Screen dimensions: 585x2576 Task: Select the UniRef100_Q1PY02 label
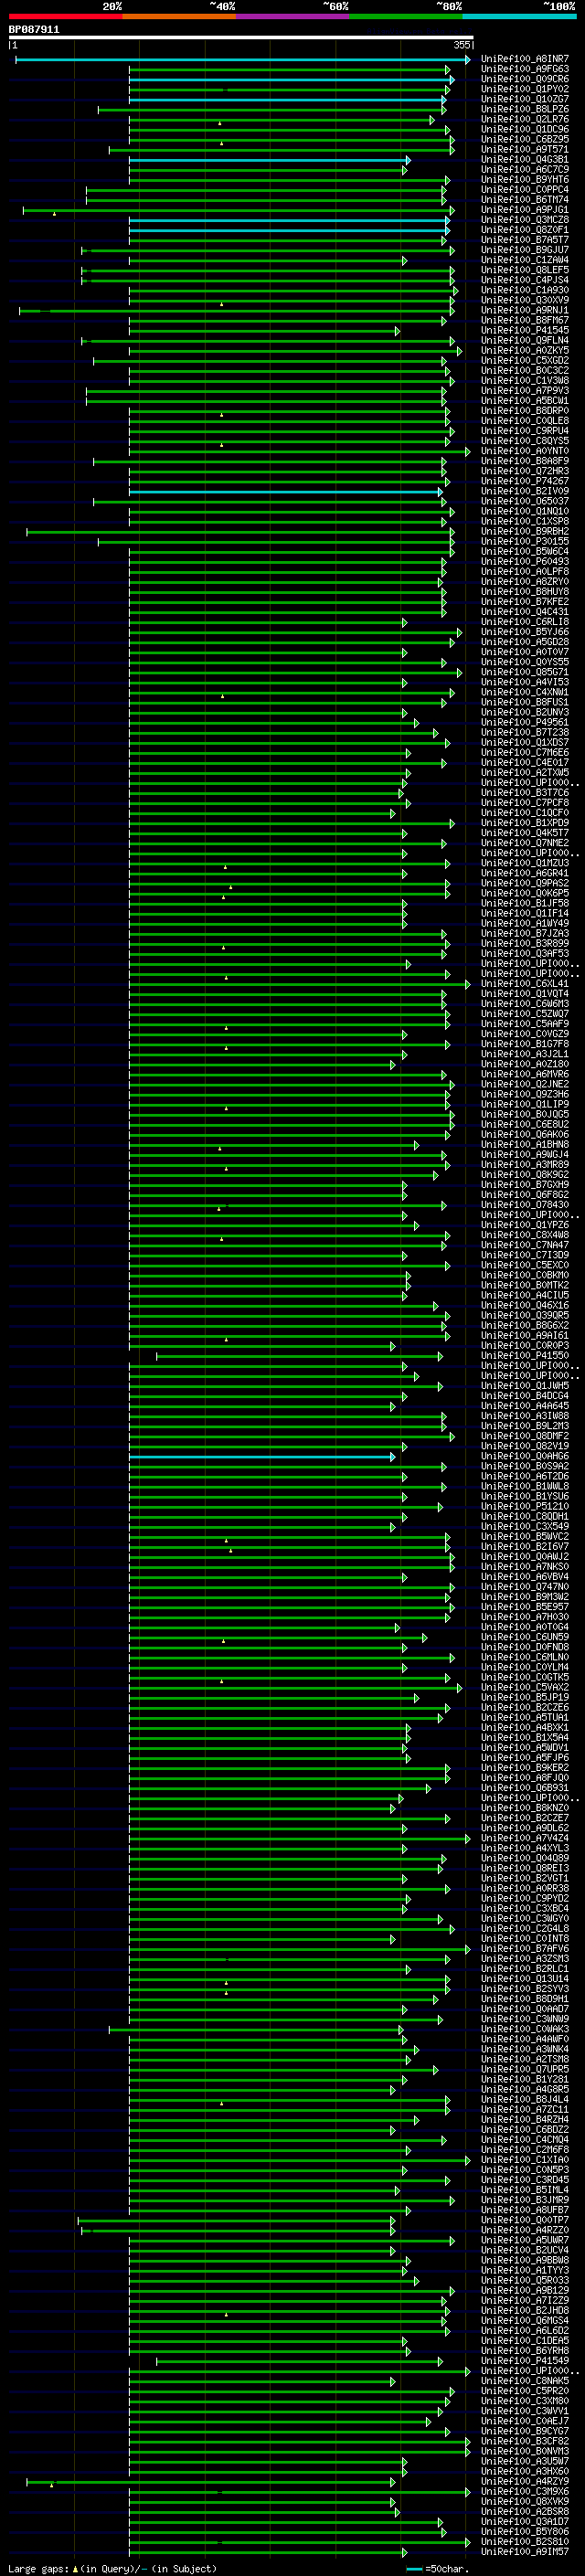(x=525, y=89)
